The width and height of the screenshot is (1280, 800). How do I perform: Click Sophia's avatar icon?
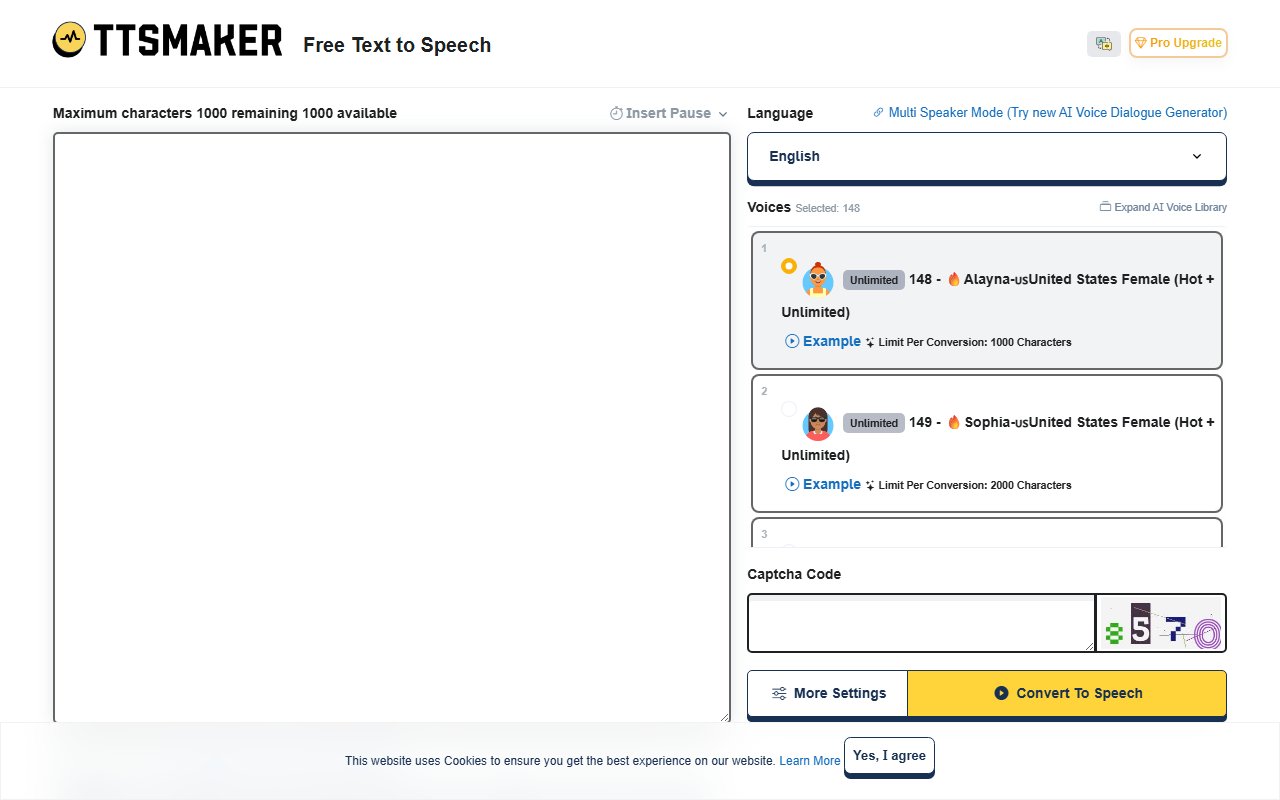(x=818, y=423)
